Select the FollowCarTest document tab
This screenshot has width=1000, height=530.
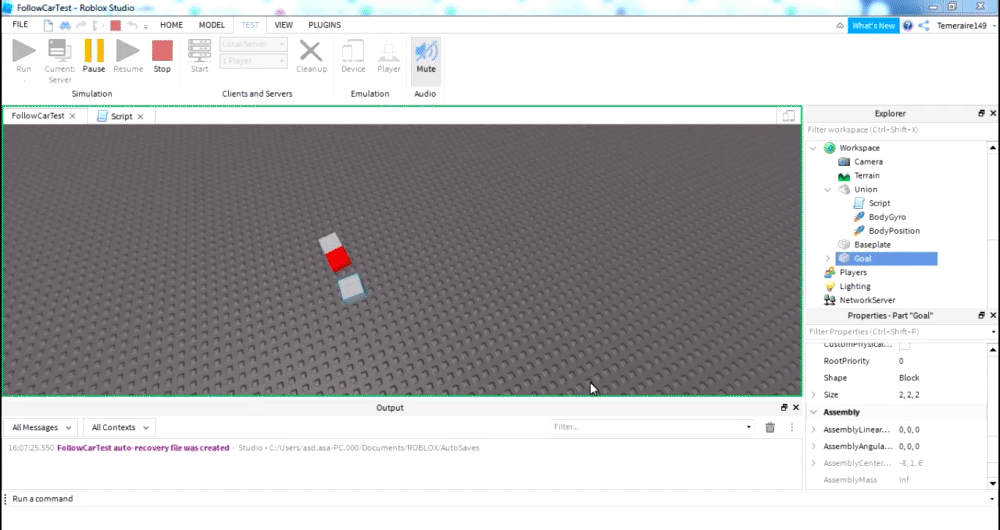coord(38,116)
